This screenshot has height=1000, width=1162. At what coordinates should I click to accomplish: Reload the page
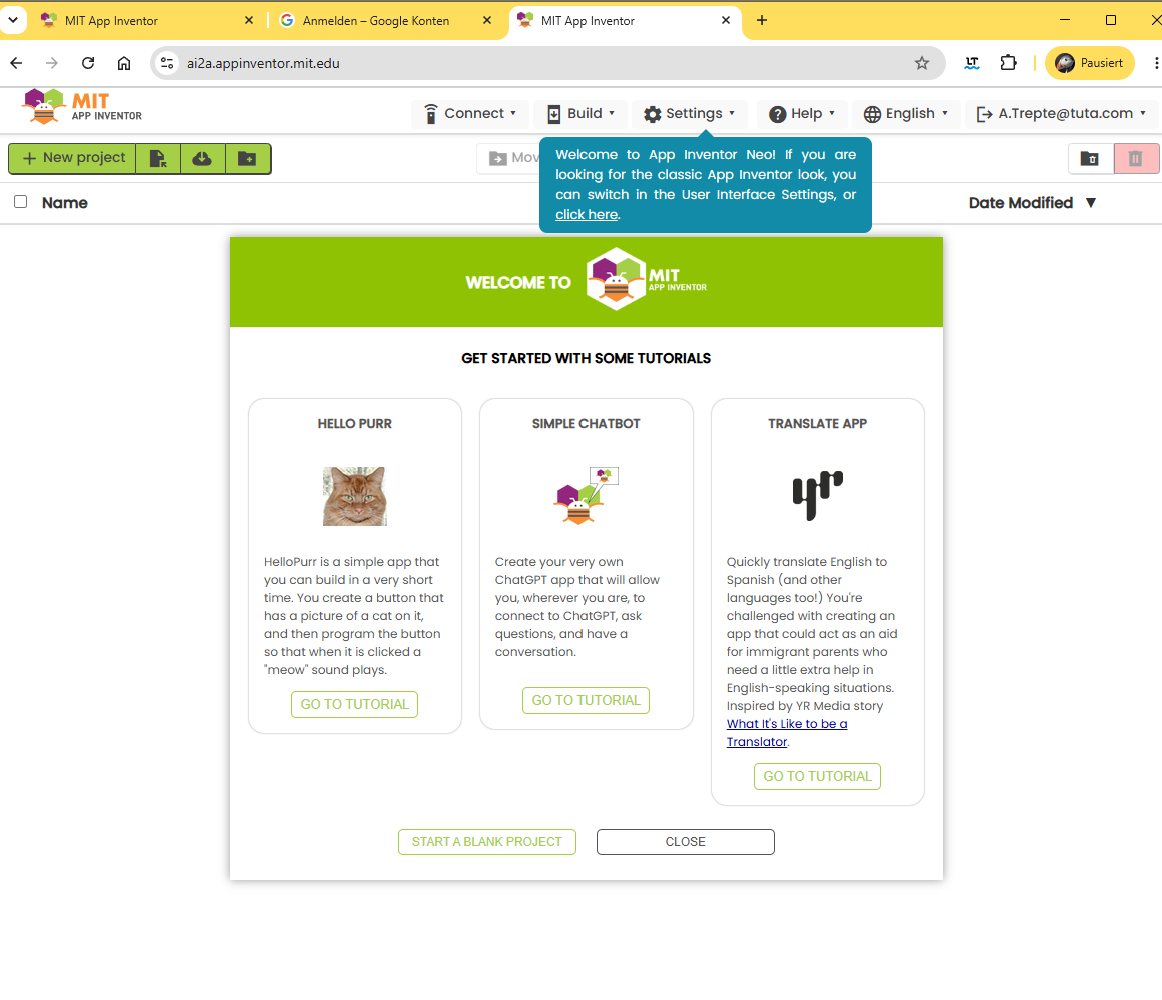88,63
